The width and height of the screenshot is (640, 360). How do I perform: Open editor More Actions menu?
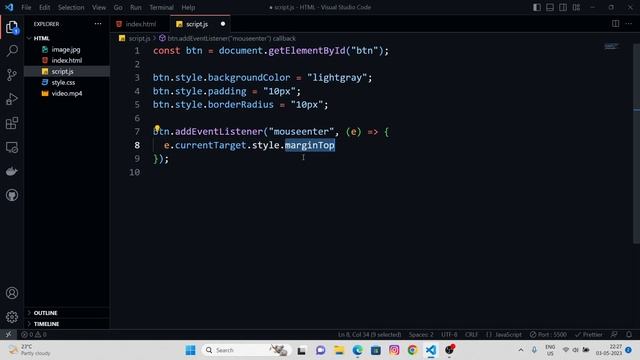tap(629, 24)
